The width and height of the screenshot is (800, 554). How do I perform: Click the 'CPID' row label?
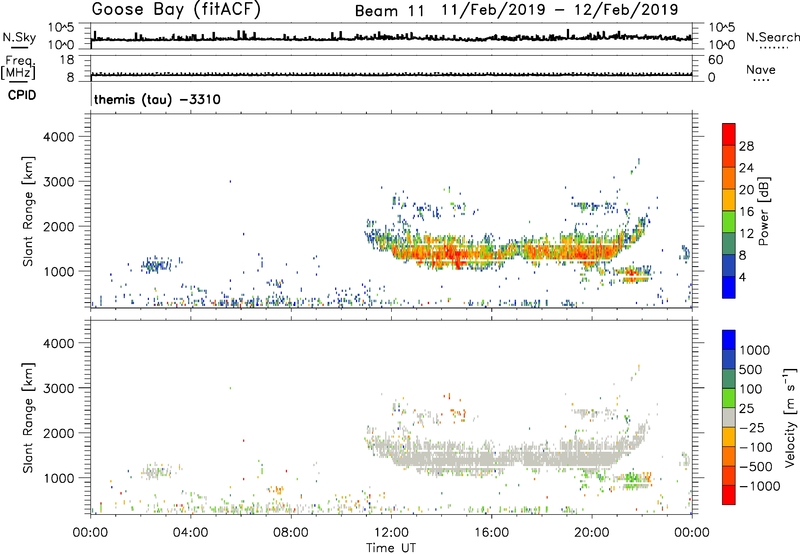pyautogui.click(x=22, y=95)
